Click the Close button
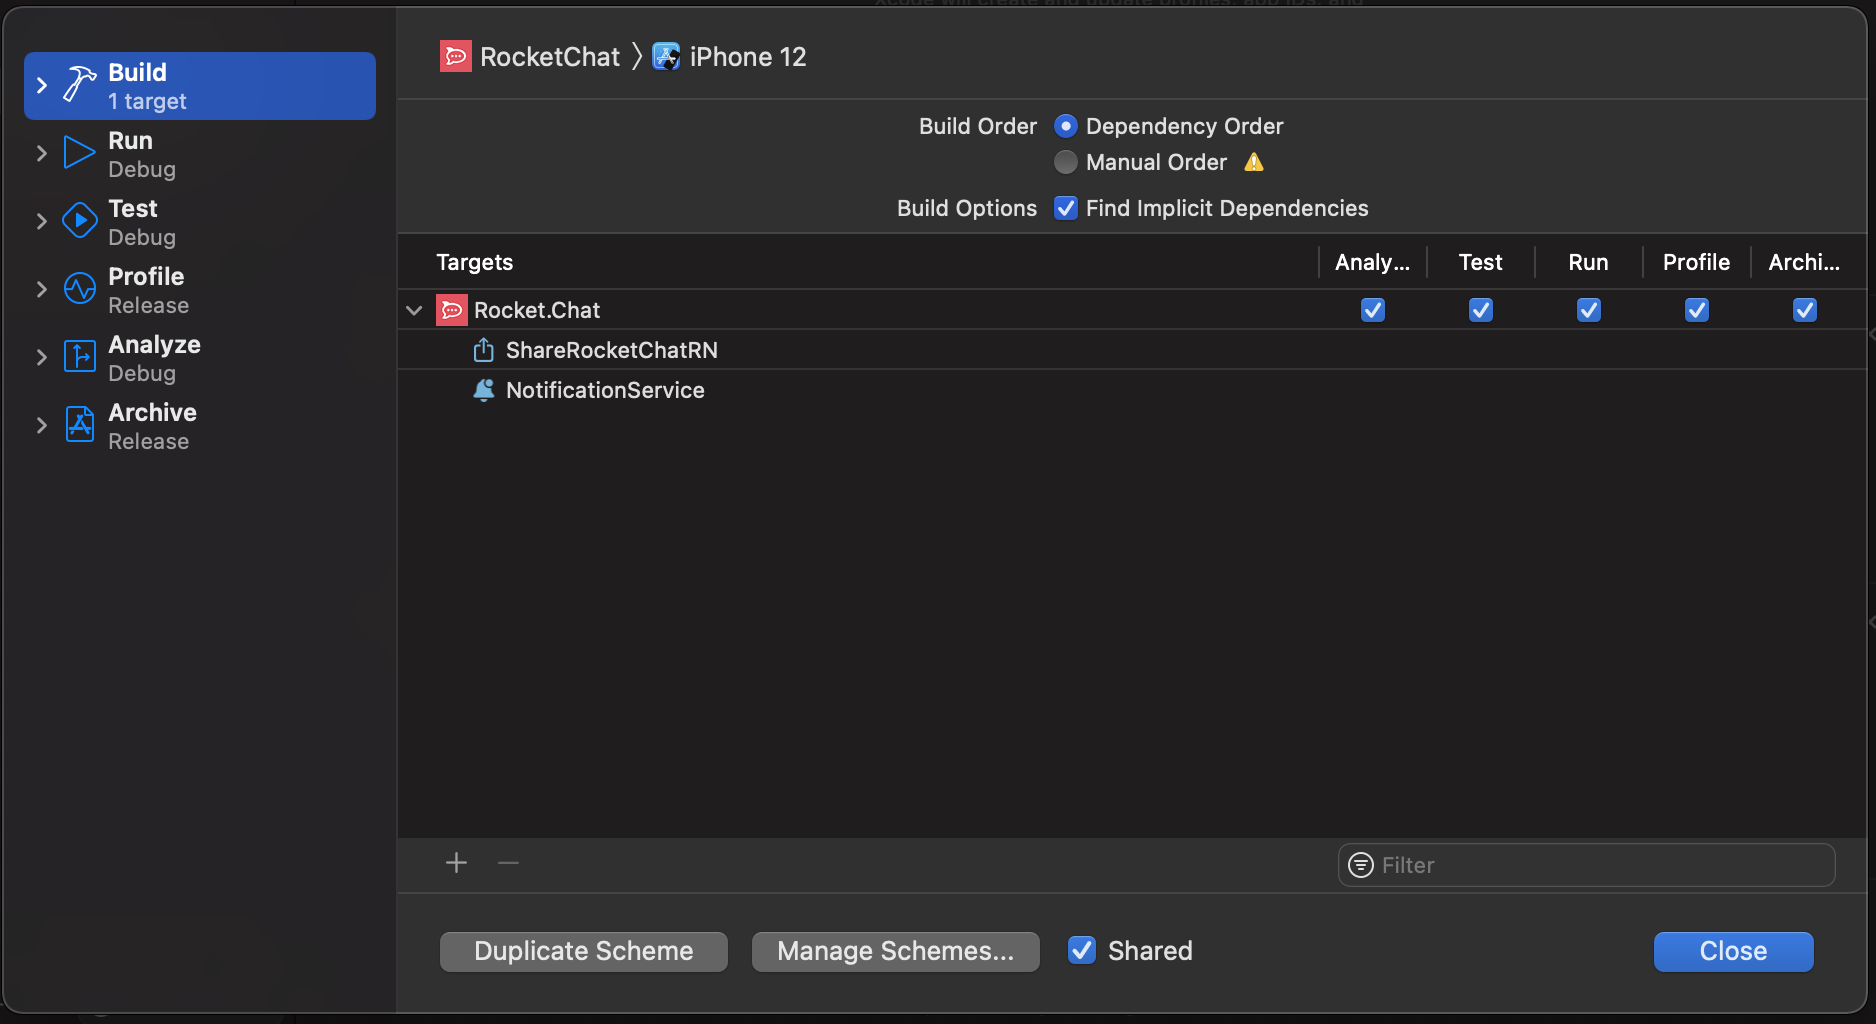The image size is (1876, 1024). (1733, 951)
